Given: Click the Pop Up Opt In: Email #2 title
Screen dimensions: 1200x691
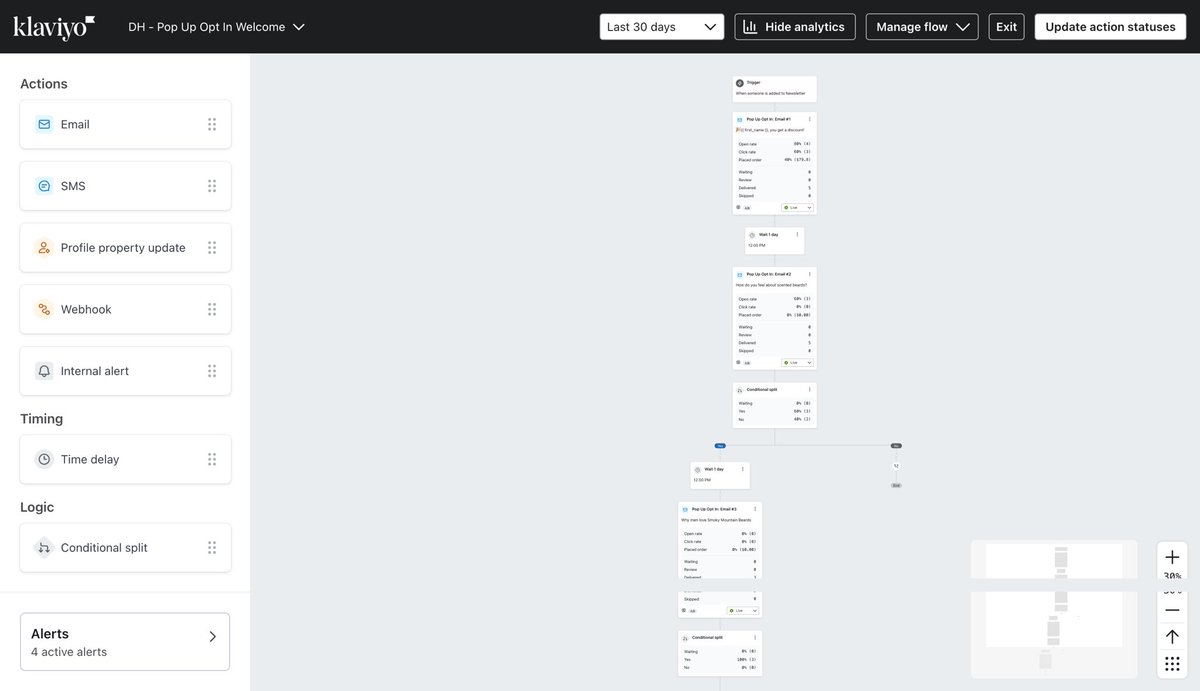Looking at the screenshot, I should [768, 274].
